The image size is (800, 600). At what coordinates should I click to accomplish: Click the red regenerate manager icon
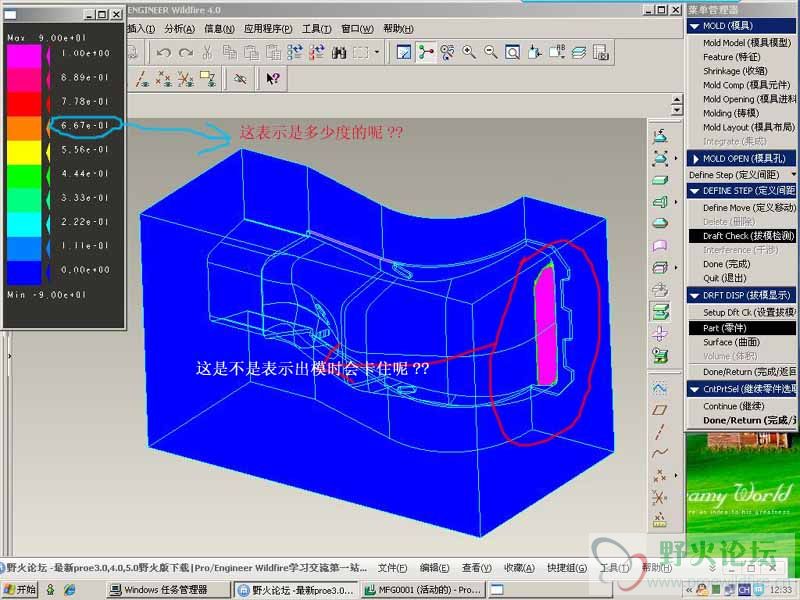317,53
